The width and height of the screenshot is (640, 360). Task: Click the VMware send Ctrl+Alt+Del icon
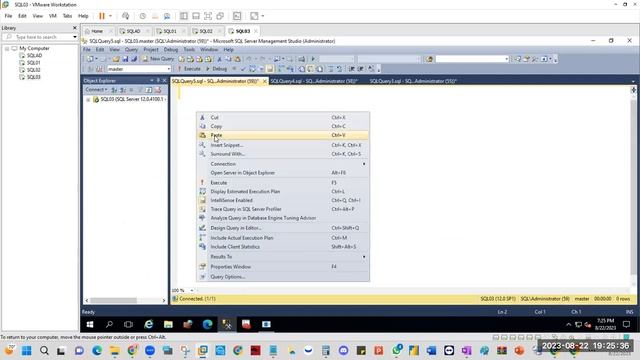126,16
